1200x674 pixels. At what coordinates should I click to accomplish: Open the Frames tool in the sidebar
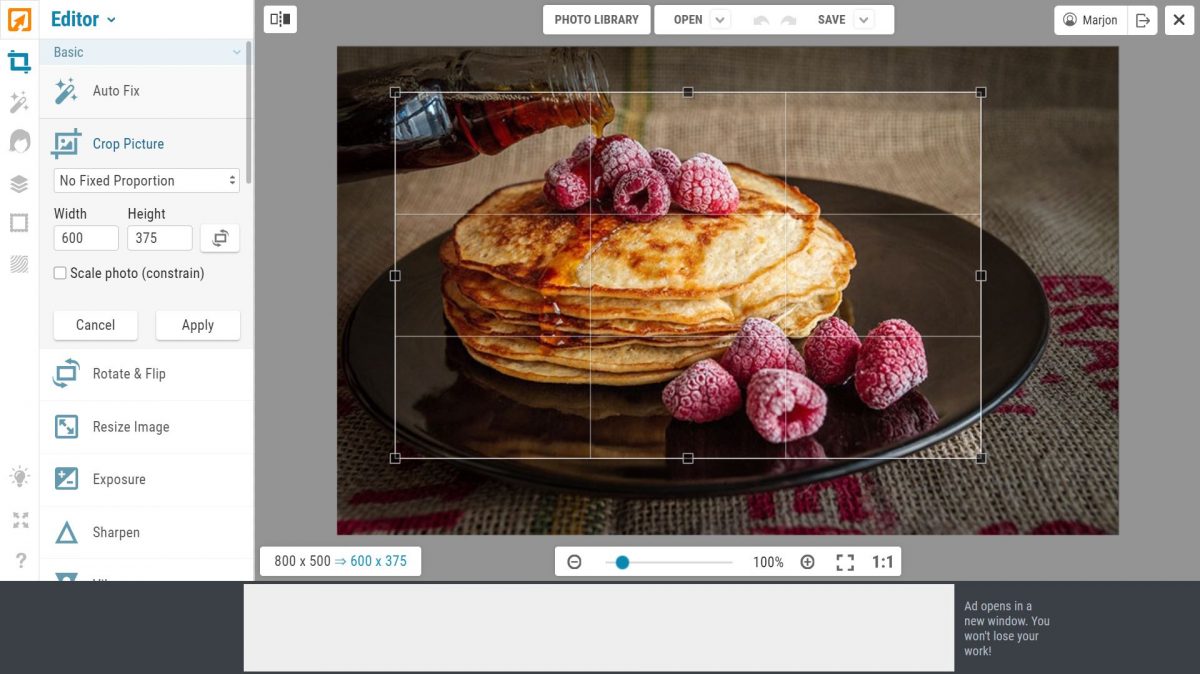(x=19, y=222)
